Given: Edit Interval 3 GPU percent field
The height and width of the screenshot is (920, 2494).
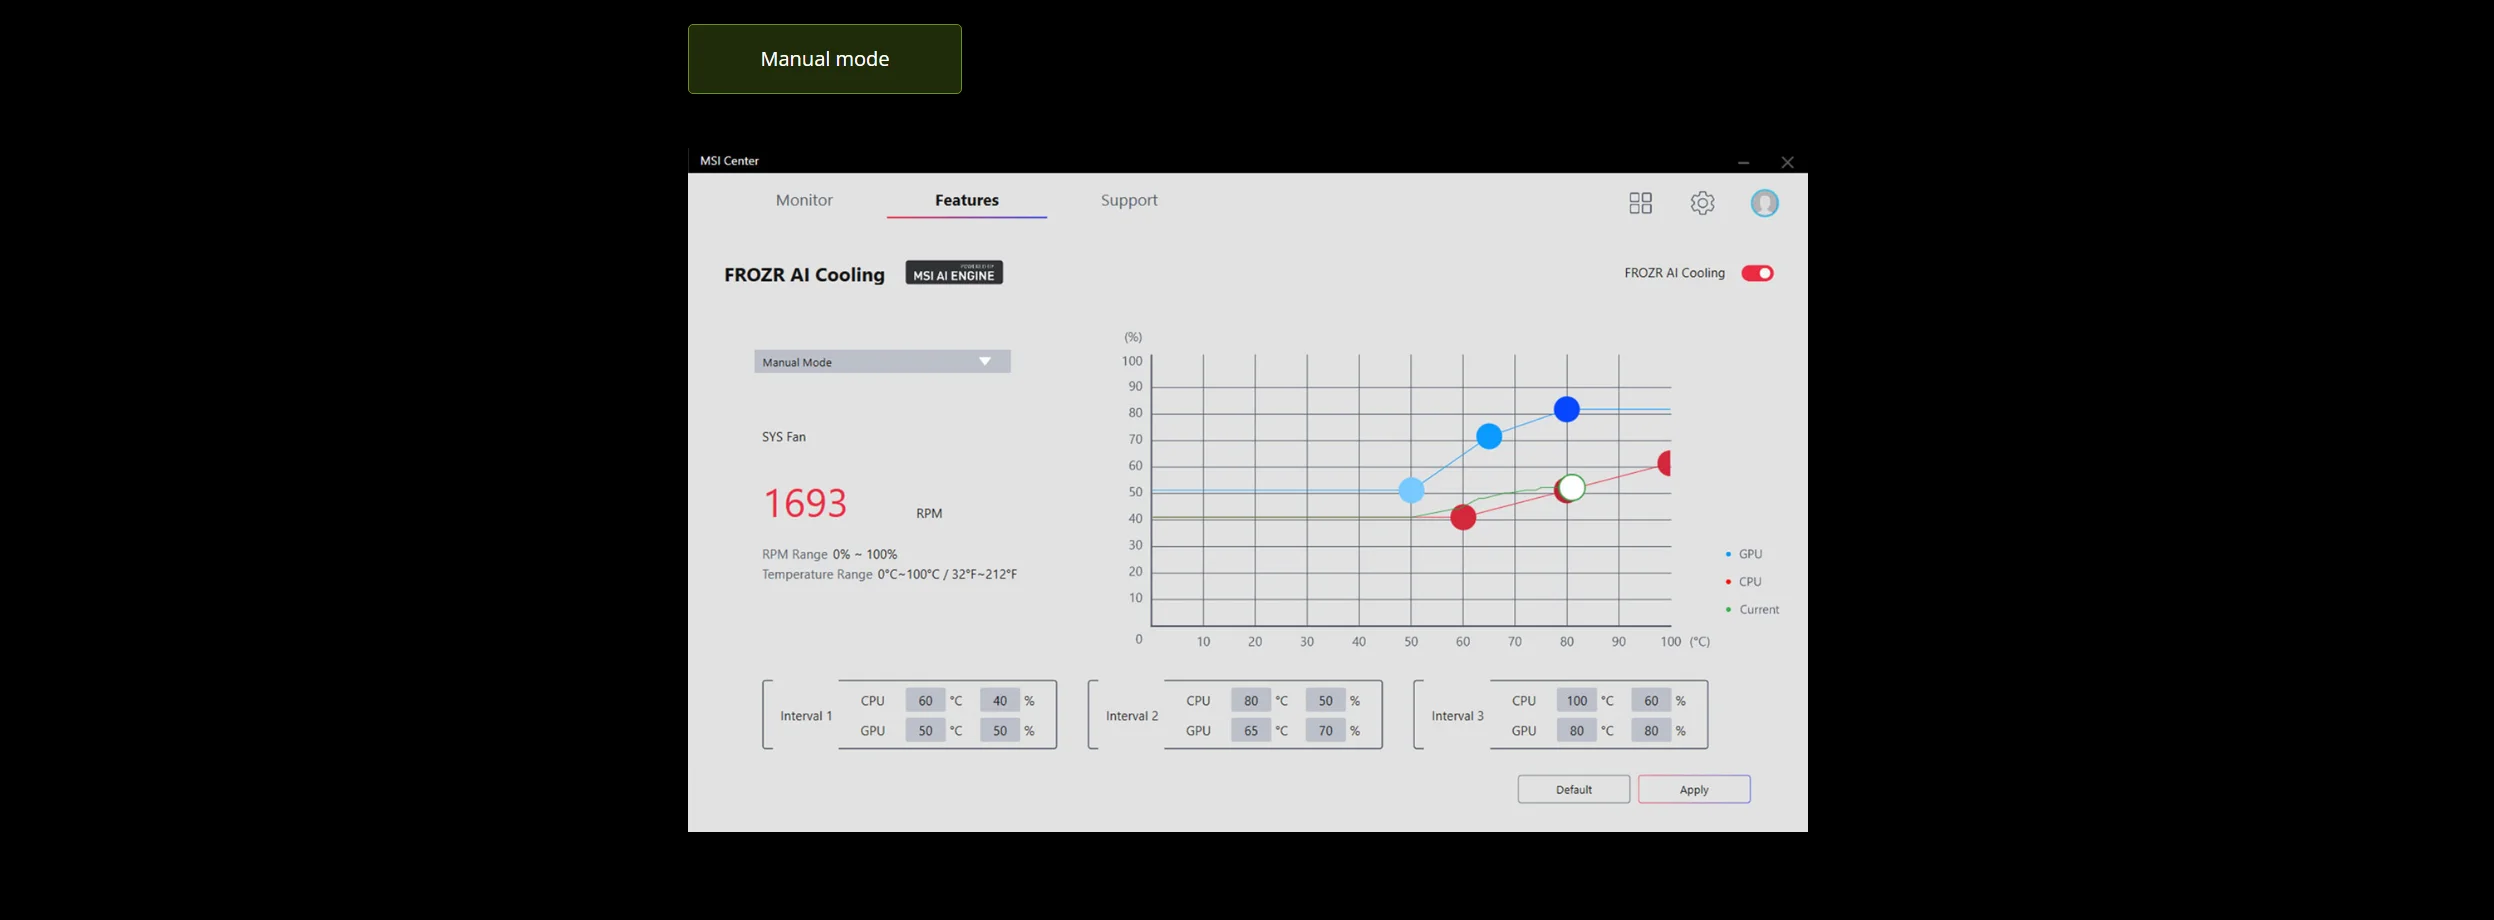Looking at the screenshot, I should 1652,731.
